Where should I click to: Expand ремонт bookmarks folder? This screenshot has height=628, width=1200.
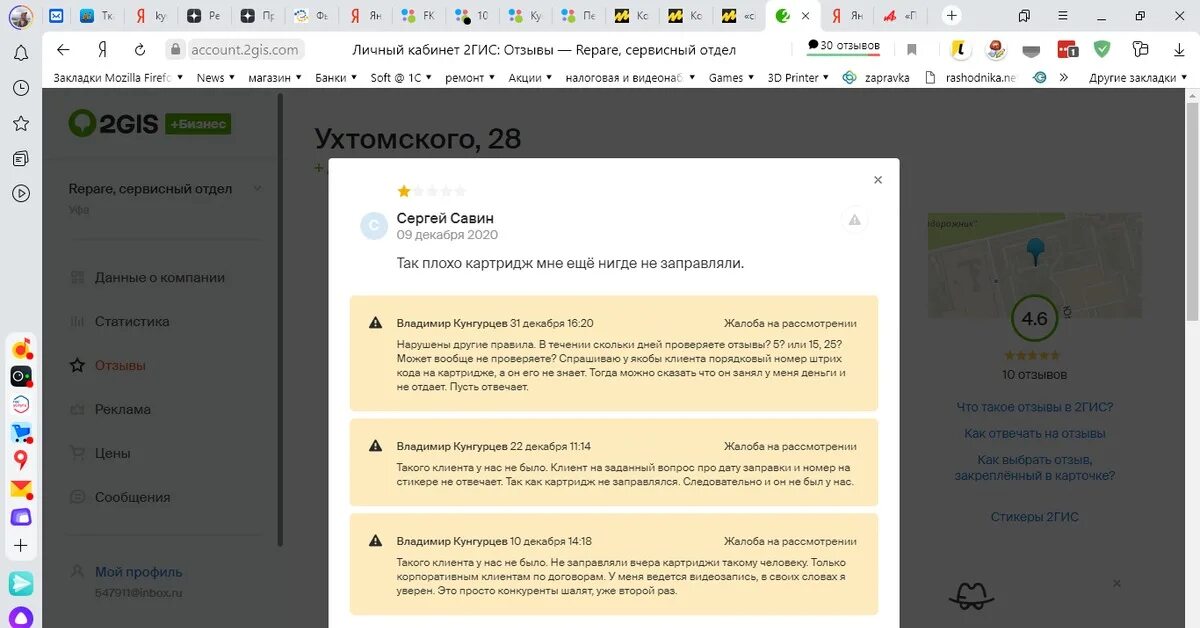[470, 77]
